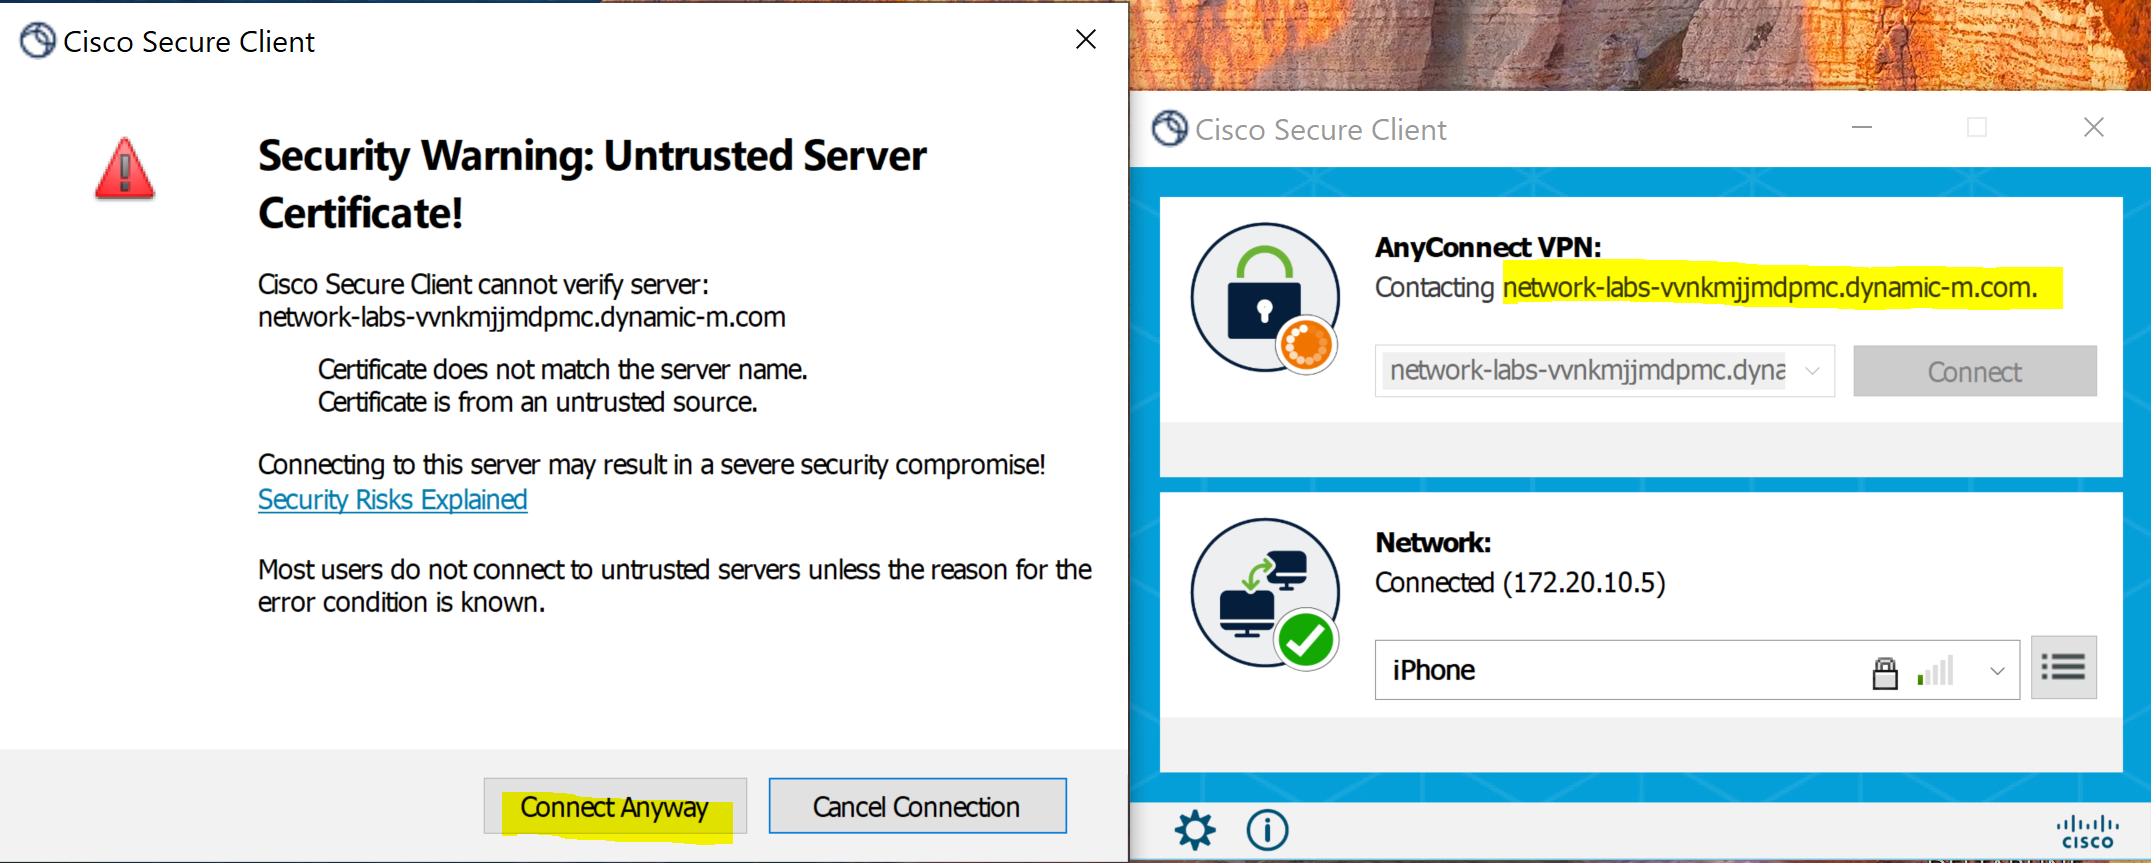The width and height of the screenshot is (2151, 863).
Task: Click Cancel Connection button
Action: (x=917, y=806)
